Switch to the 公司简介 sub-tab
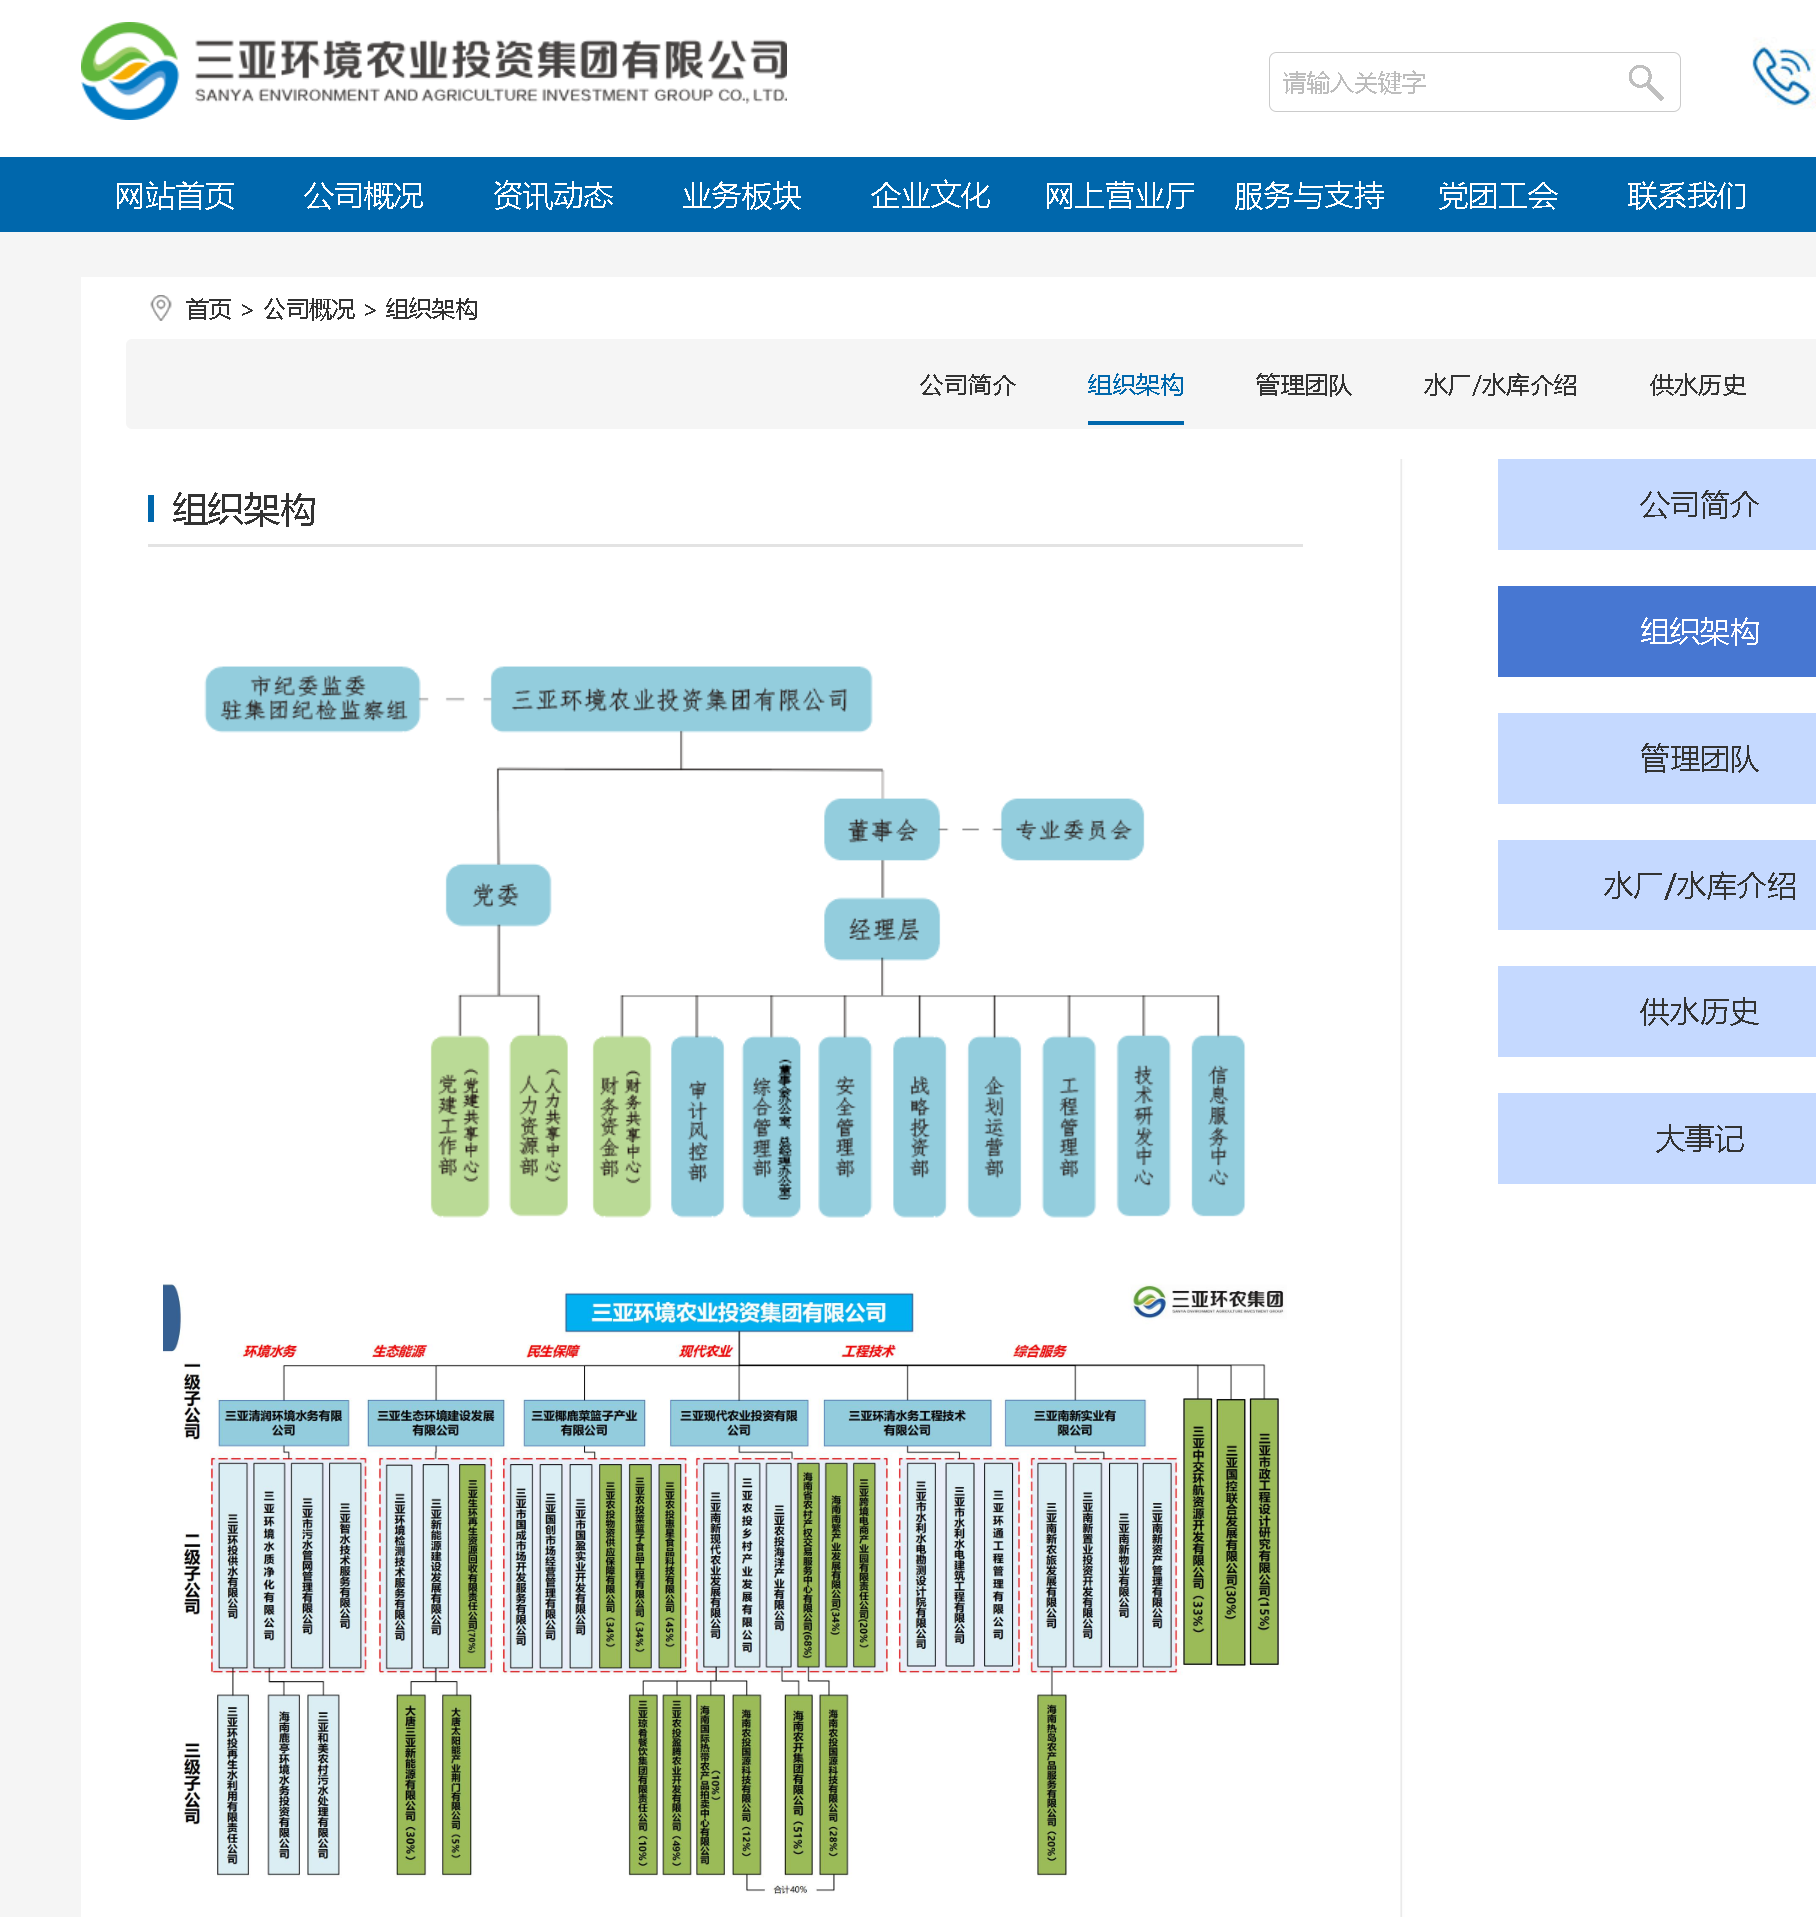 [x=968, y=385]
